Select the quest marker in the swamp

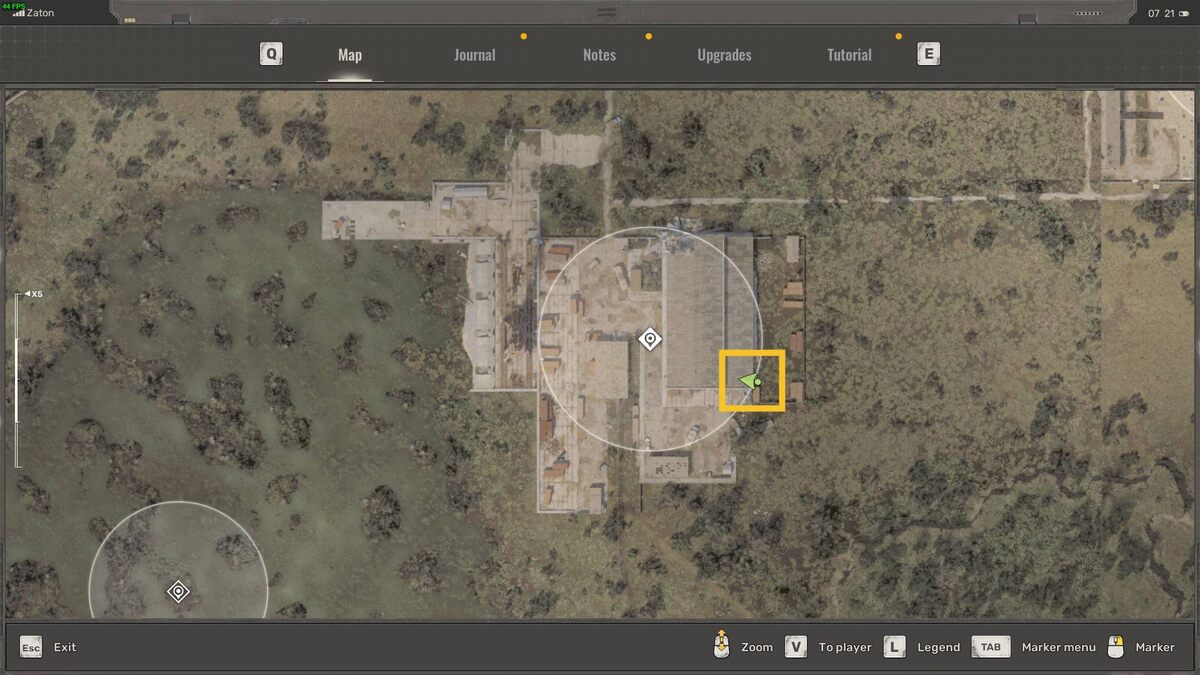[178, 591]
